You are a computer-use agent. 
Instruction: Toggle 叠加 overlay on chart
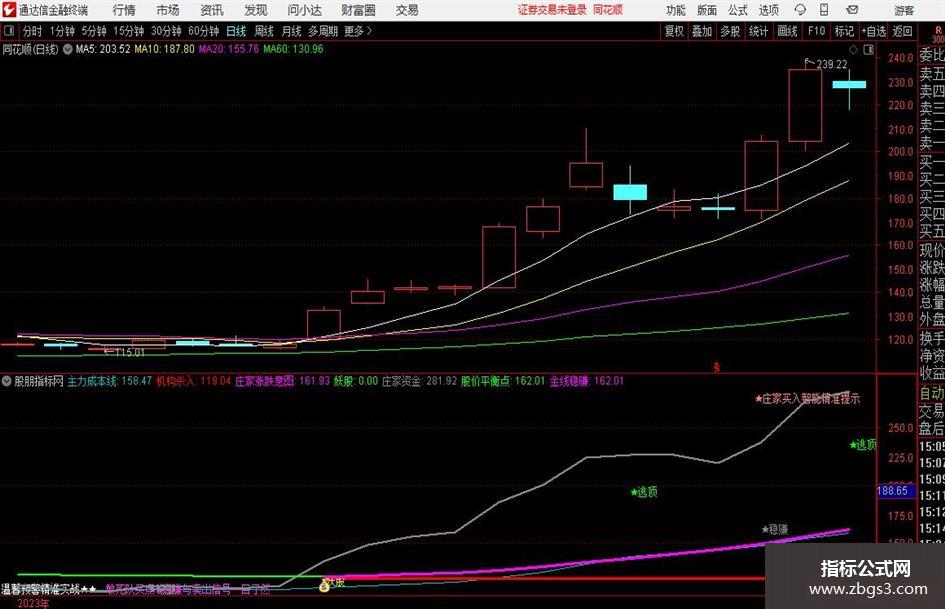(702, 31)
